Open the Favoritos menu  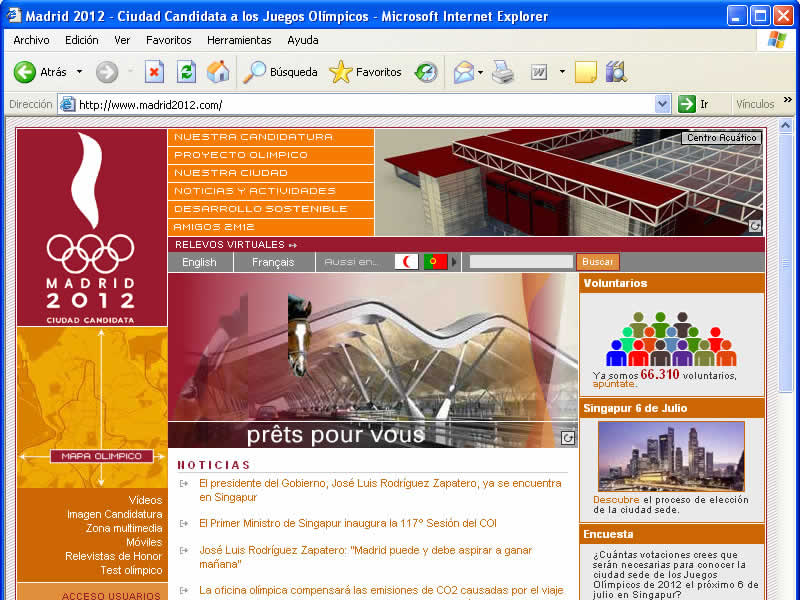coord(168,40)
